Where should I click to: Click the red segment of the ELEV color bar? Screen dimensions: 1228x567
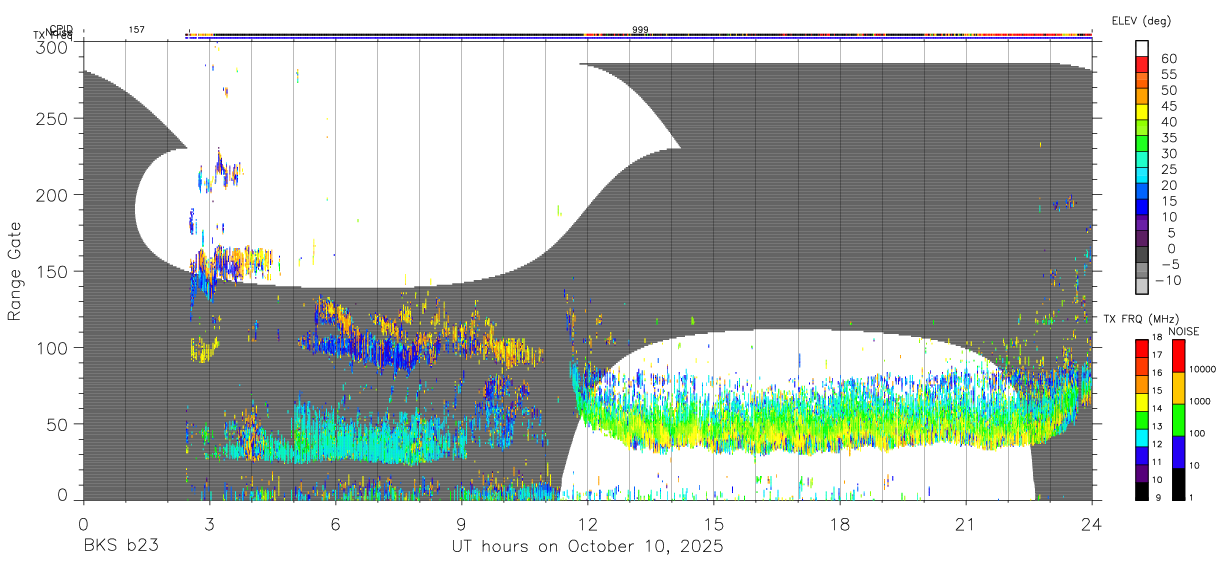[x=1142, y=63]
